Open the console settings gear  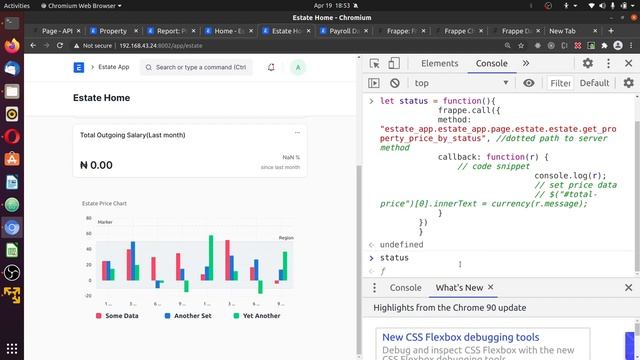629,83
